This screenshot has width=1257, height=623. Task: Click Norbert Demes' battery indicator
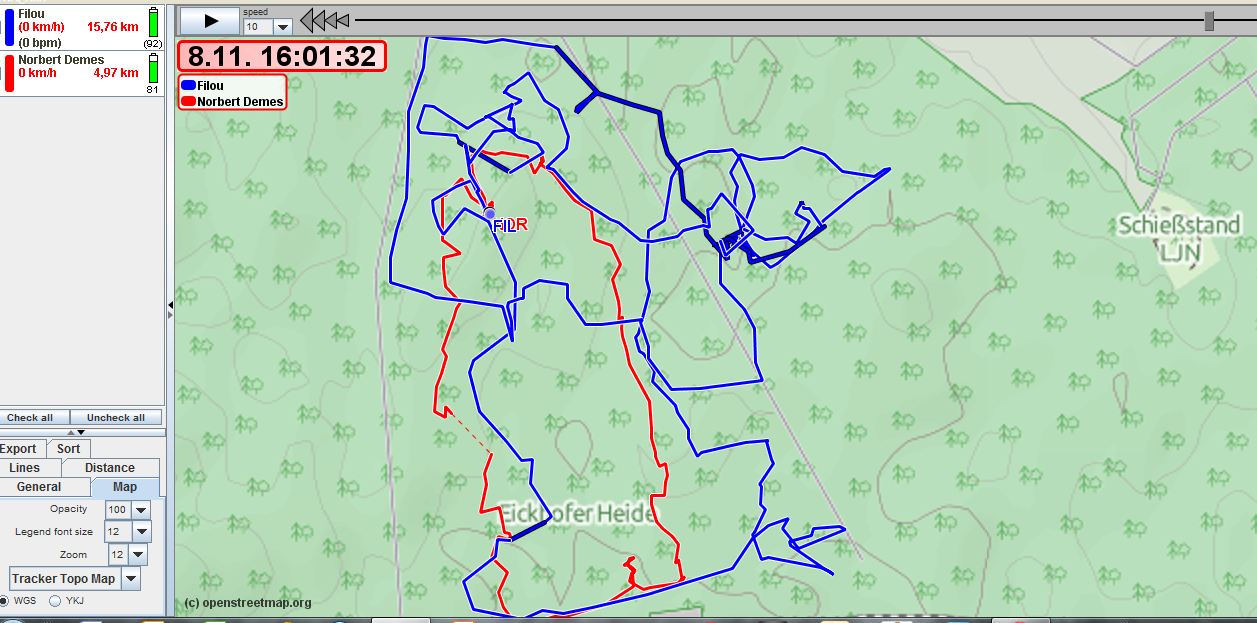click(151, 70)
